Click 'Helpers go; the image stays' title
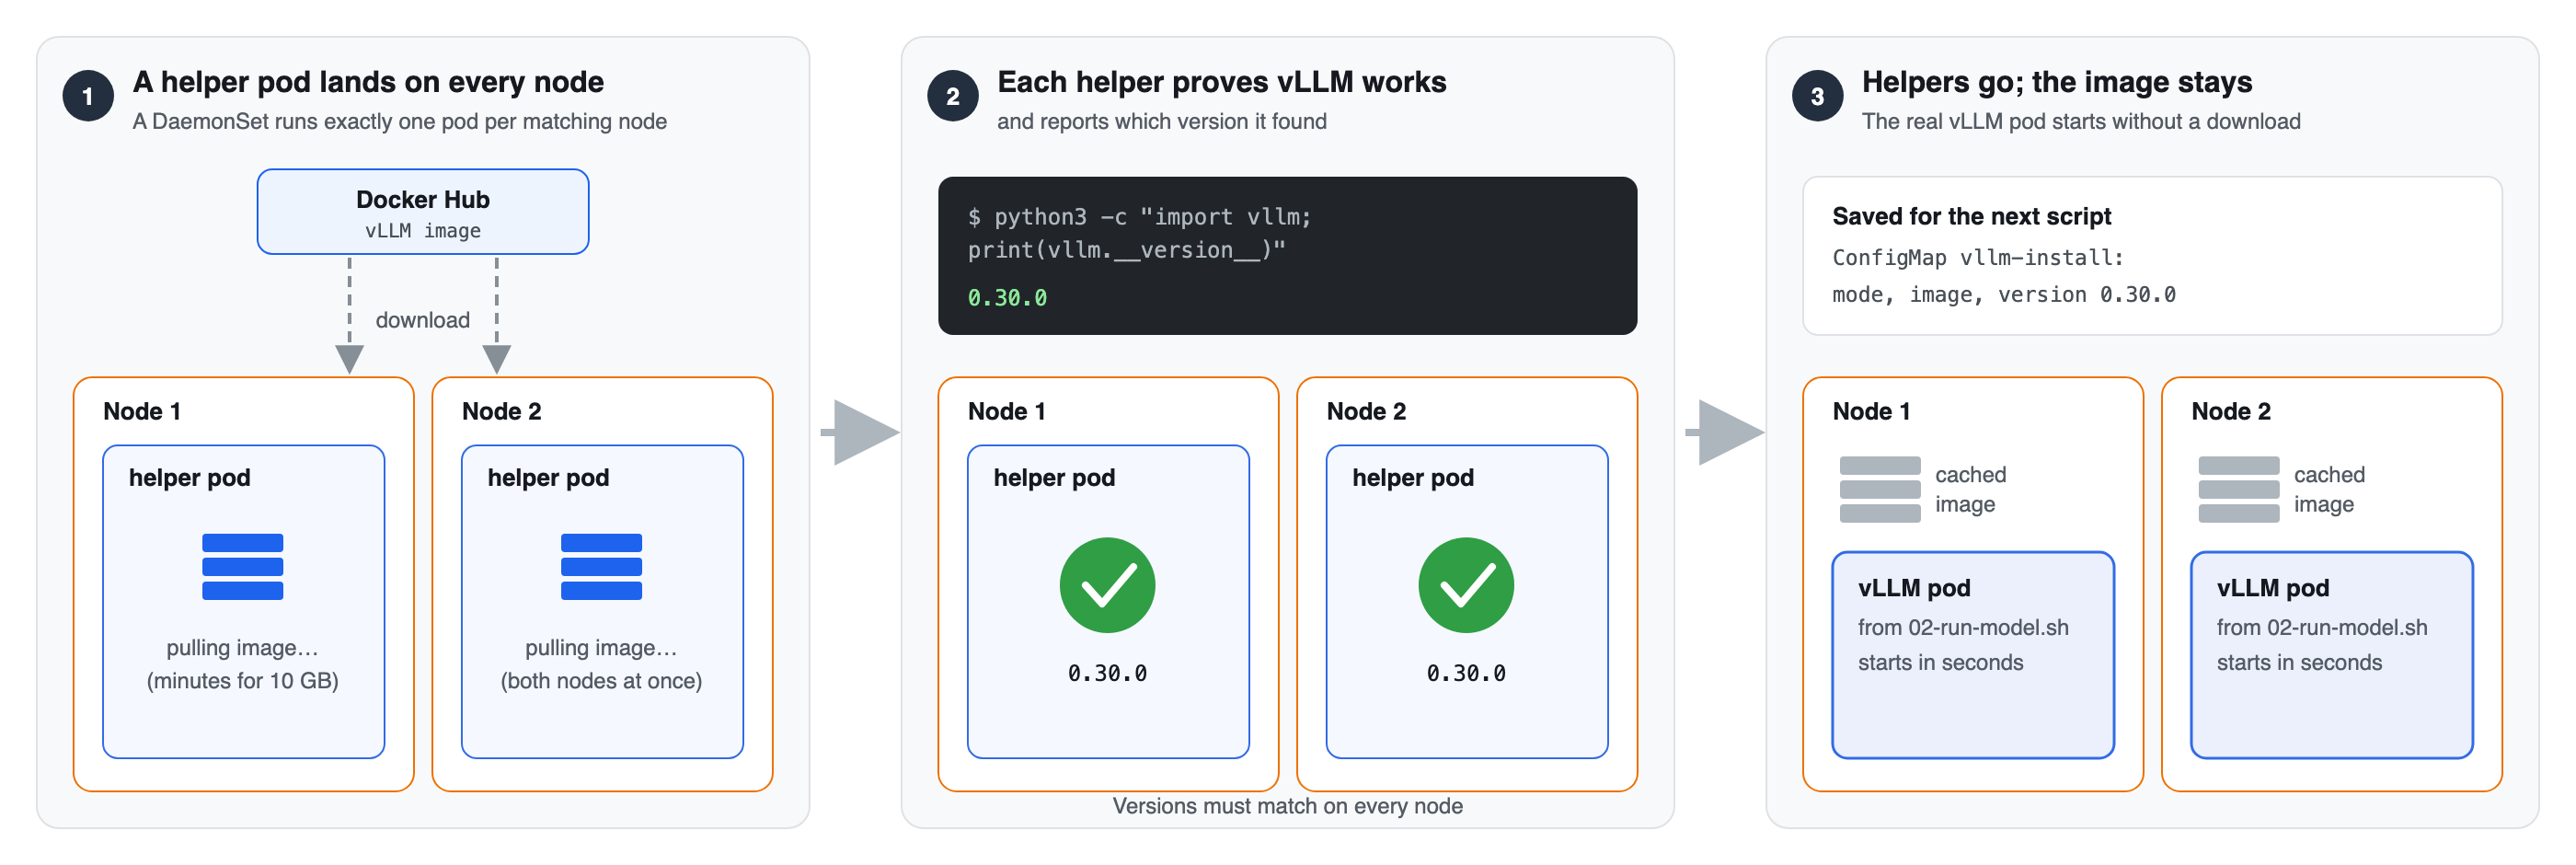This screenshot has height=865, width=2576. 2057,82
